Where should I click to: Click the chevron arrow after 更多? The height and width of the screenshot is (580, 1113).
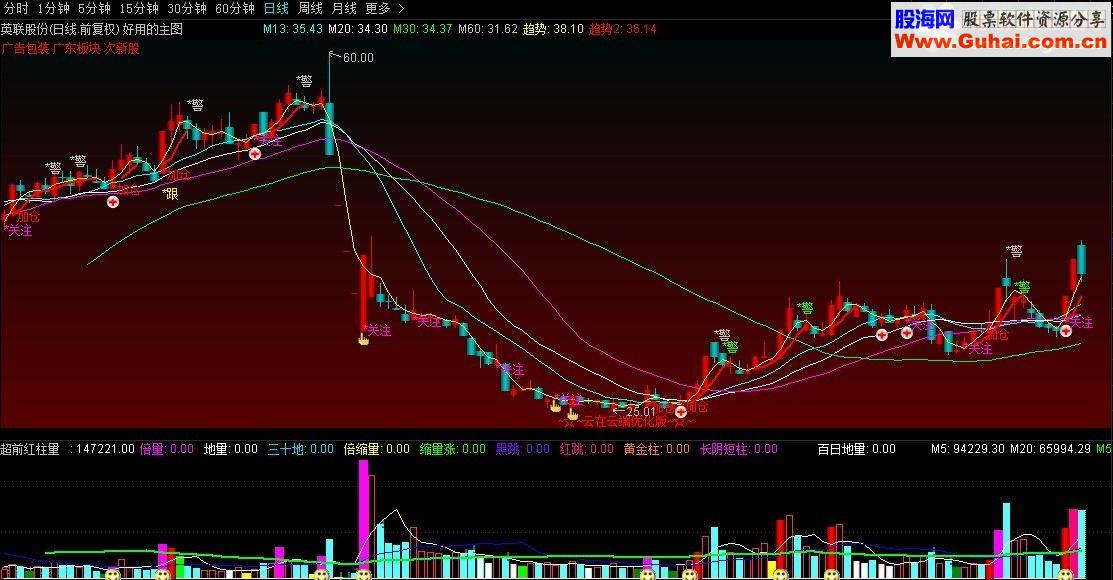(401, 9)
